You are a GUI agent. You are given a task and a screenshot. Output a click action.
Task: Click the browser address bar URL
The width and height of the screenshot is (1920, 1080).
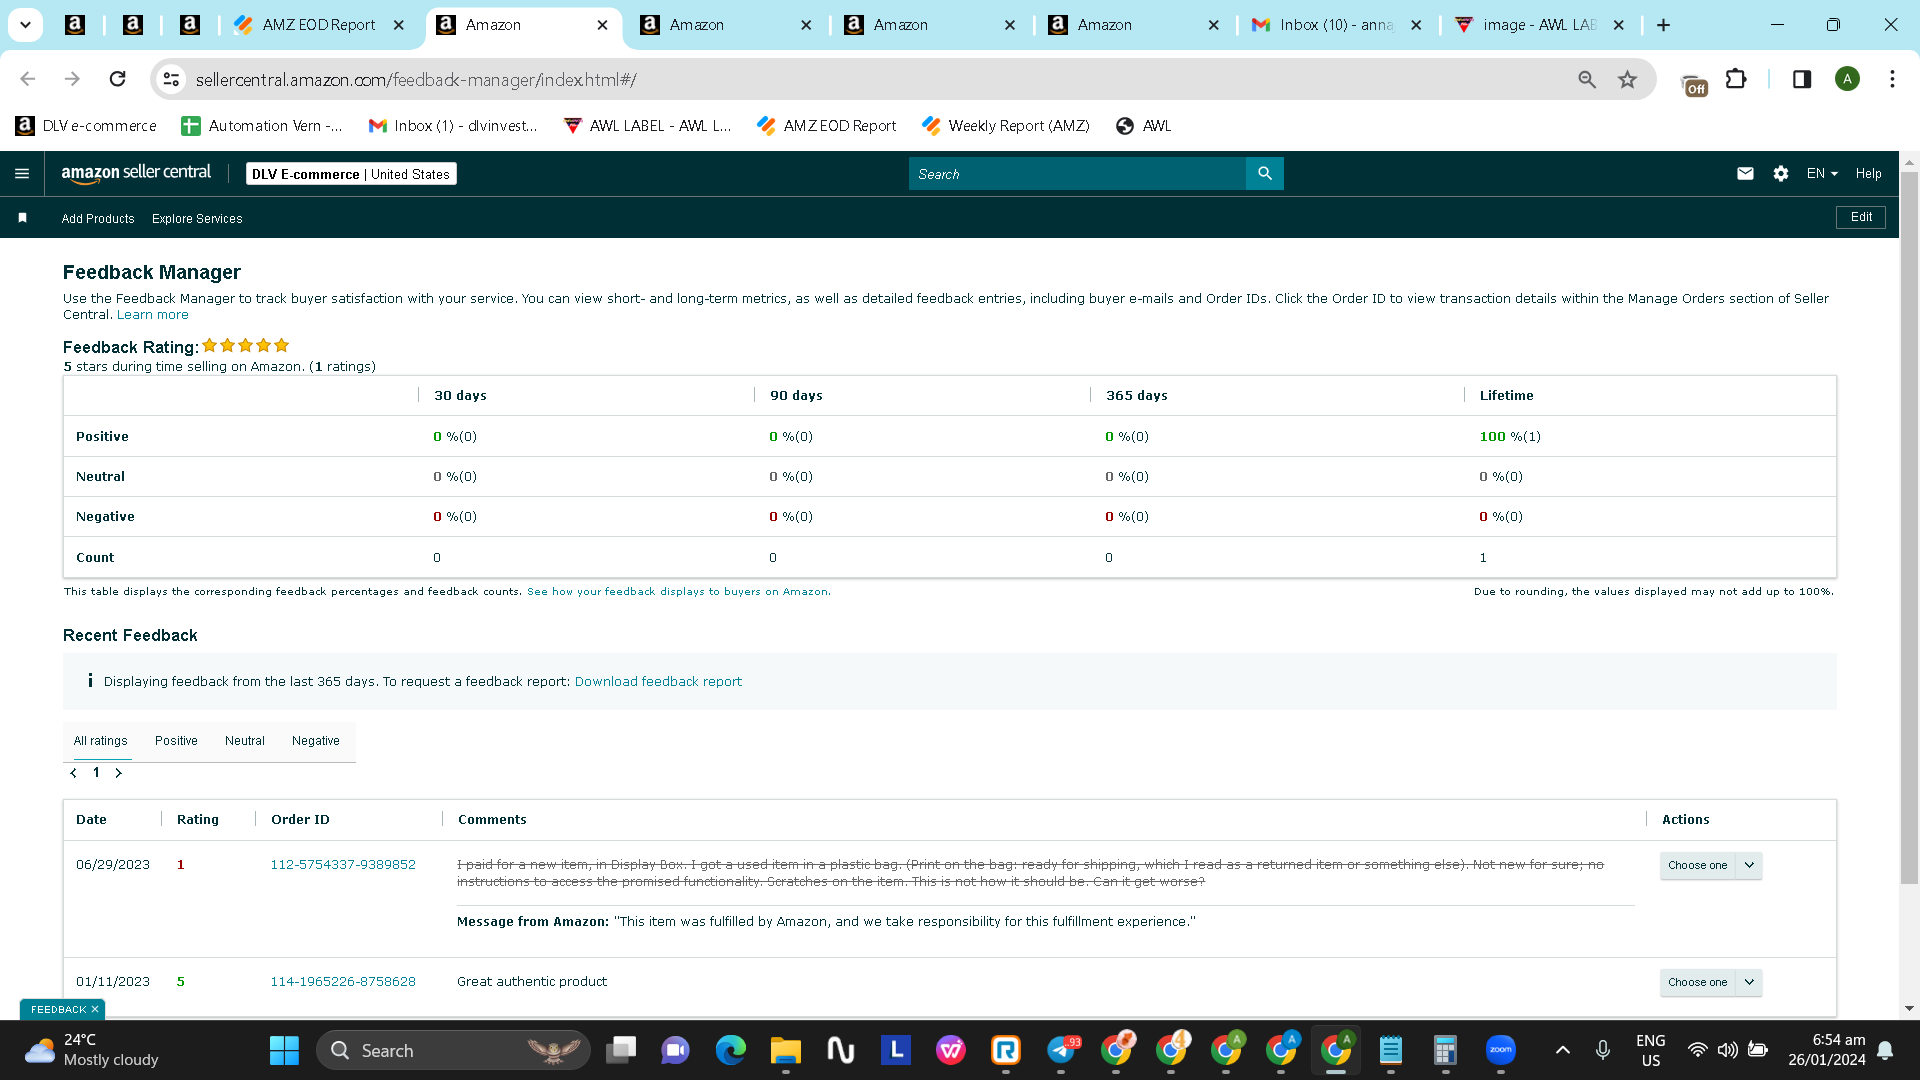click(416, 79)
